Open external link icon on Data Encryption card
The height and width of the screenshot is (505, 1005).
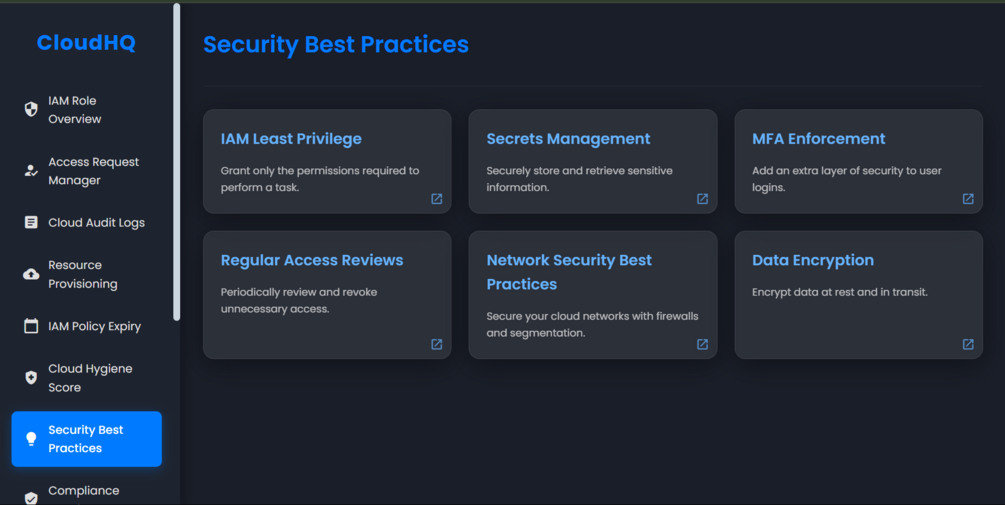[x=968, y=344]
